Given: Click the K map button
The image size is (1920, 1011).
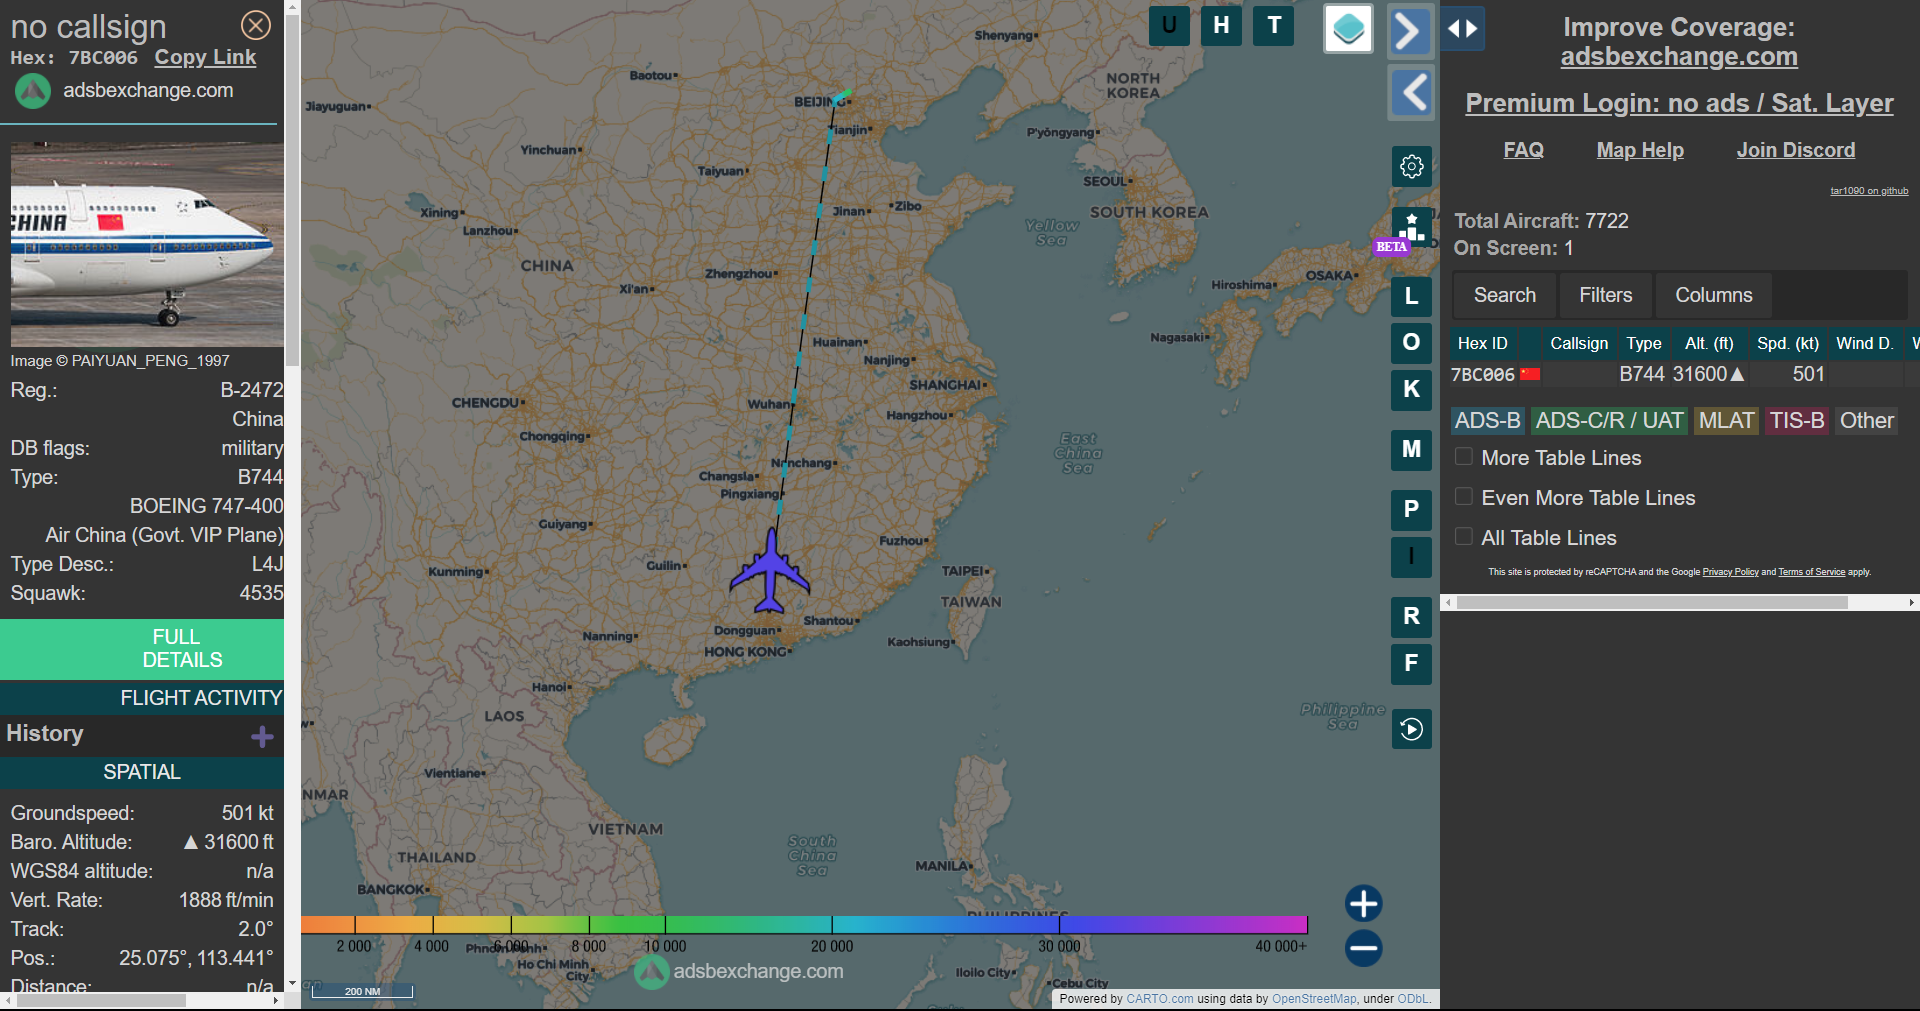Looking at the screenshot, I should tap(1411, 389).
